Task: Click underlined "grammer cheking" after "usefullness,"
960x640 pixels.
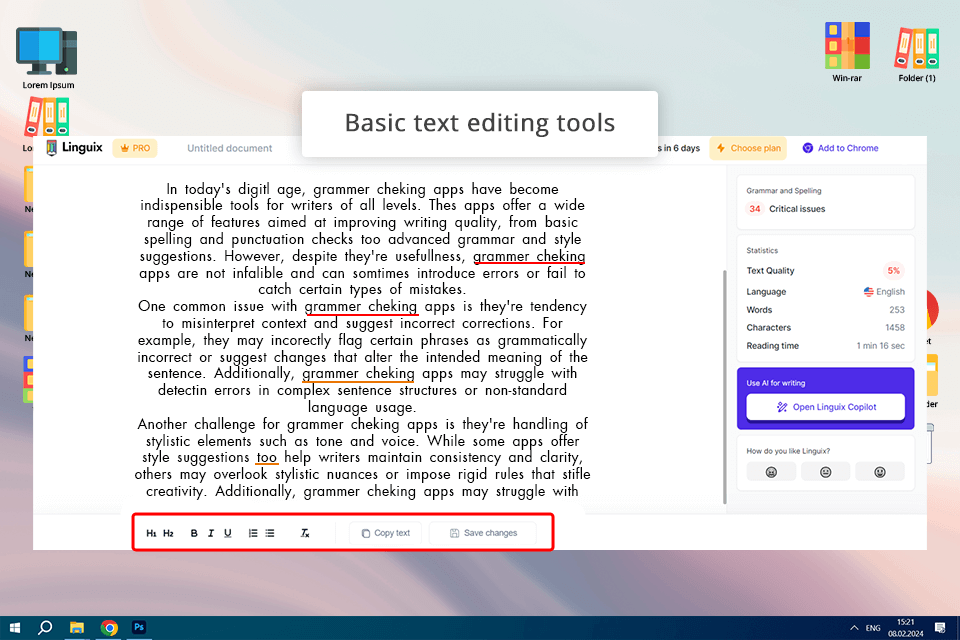Action: [x=529, y=257]
